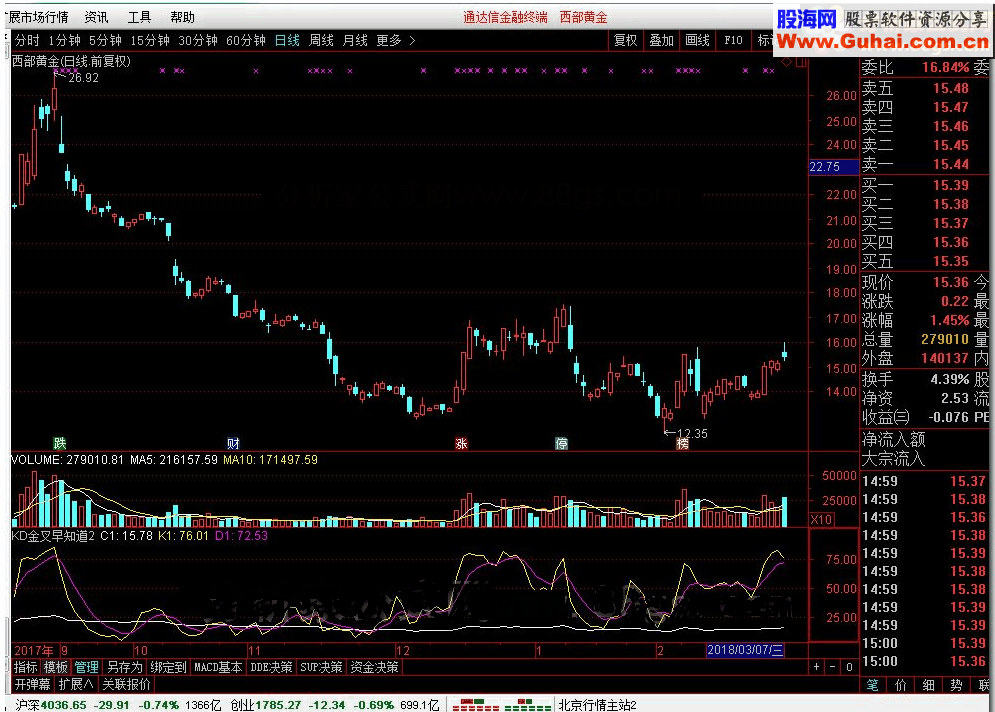This screenshot has width=995, height=712.
Task: Switch to MACD基本 indicator
Action: click(218, 667)
